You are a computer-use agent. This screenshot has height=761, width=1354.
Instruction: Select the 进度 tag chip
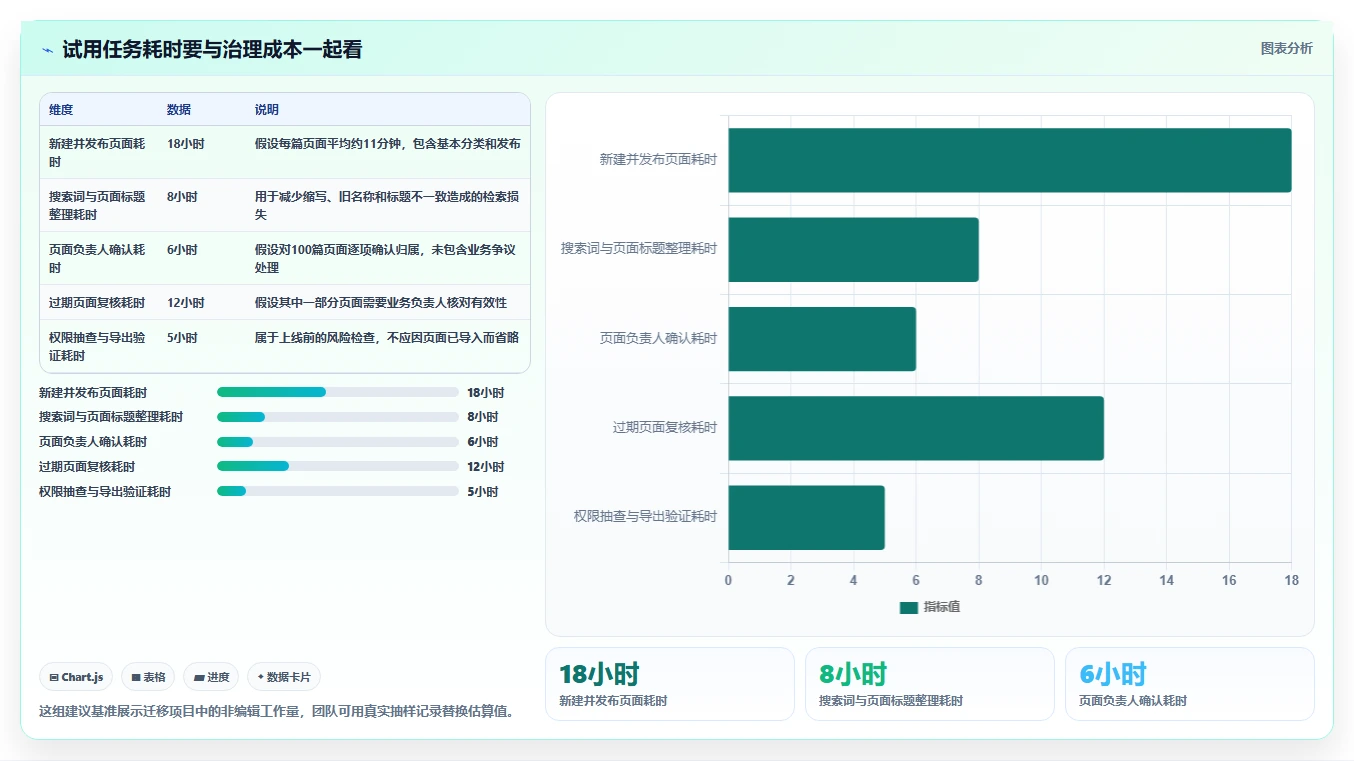211,677
